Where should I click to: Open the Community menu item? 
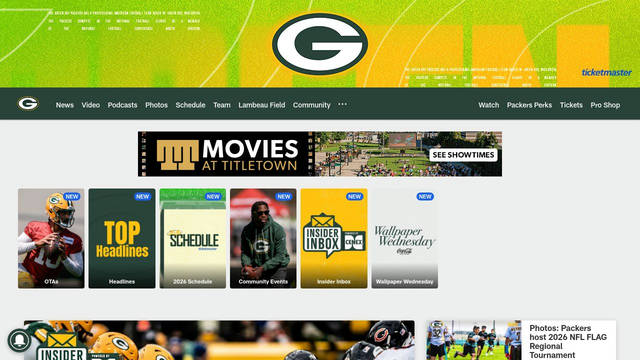click(311, 105)
